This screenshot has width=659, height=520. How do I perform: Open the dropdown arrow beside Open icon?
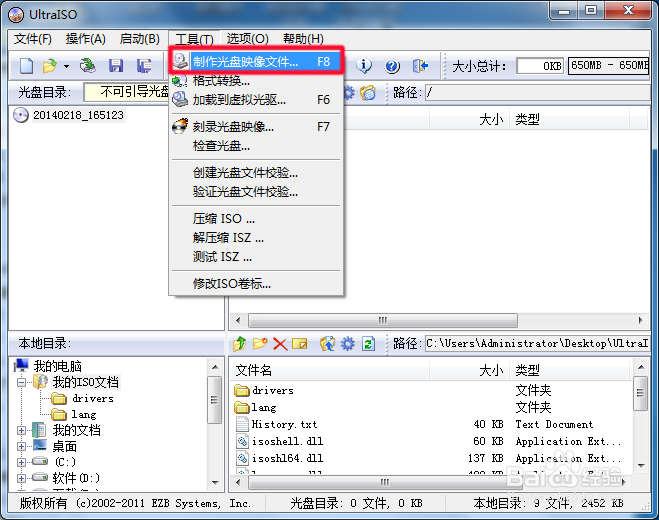click(66, 66)
